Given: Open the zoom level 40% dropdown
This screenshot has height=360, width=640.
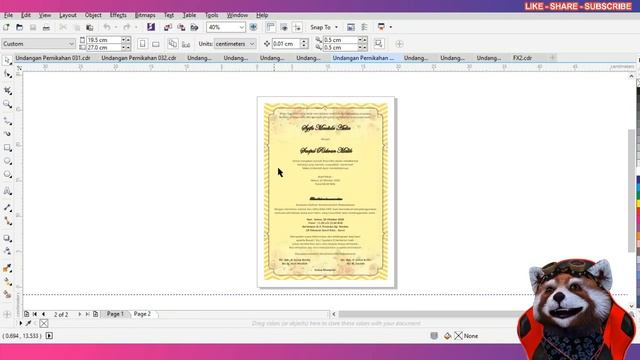Looking at the screenshot, I should 242,27.
